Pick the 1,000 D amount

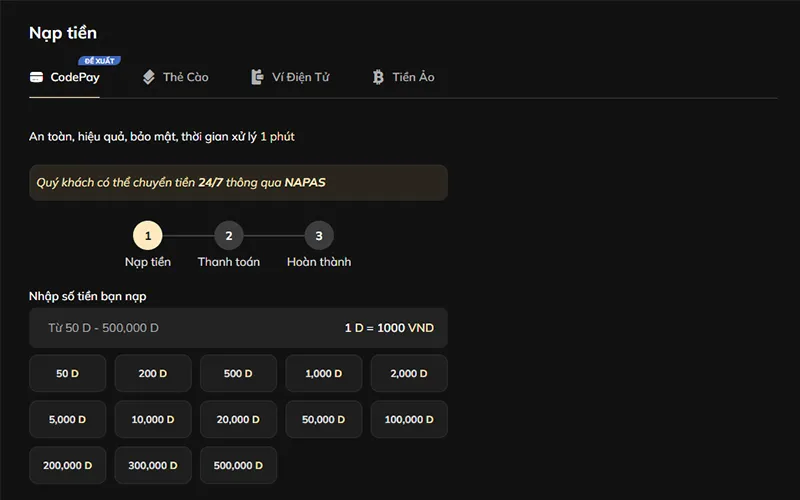(x=324, y=373)
